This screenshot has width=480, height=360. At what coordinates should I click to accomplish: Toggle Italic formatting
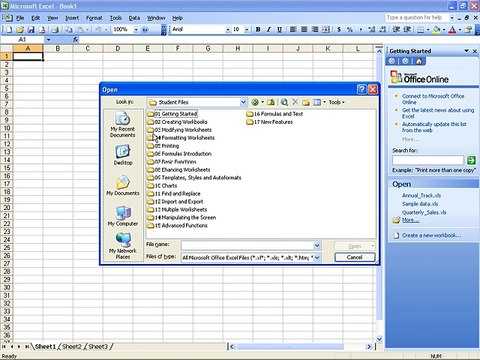[x=268, y=30]
